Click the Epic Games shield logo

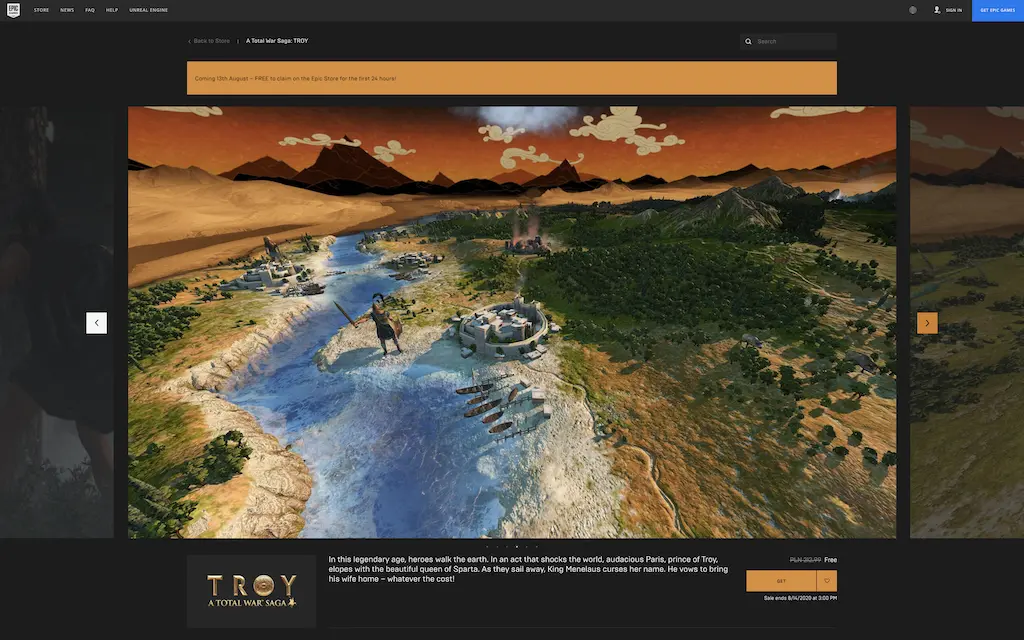pyautogui.click(x=13, y=10)
